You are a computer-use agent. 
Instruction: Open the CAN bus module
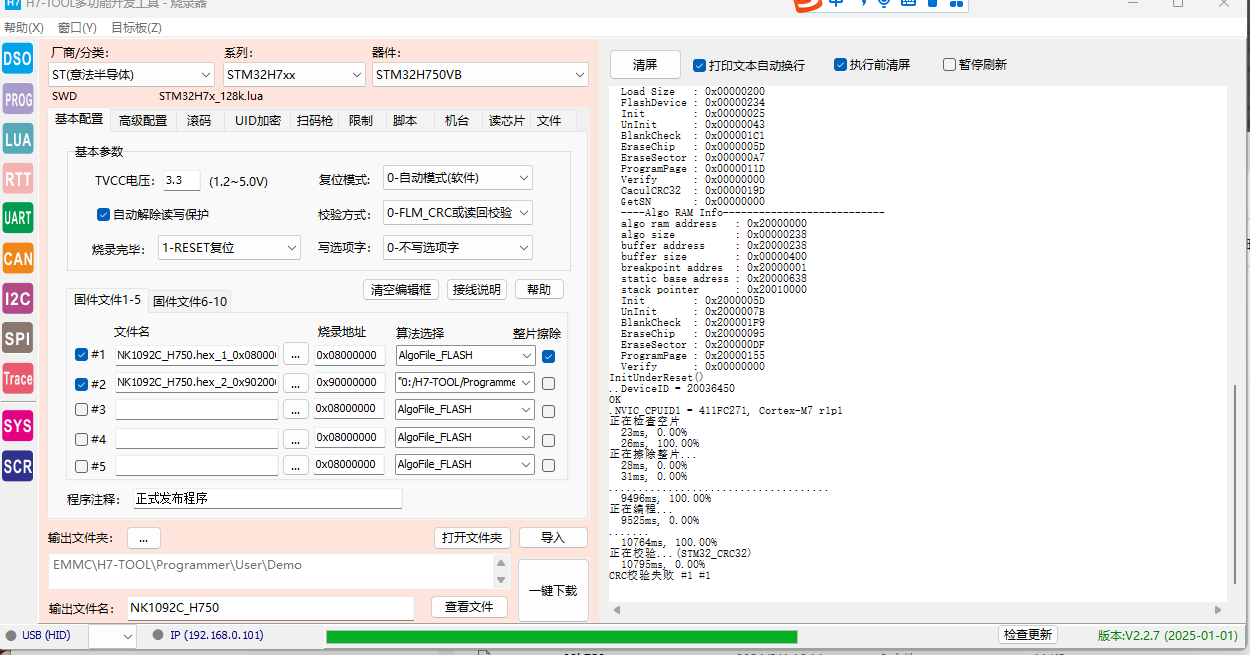(17, 259)
